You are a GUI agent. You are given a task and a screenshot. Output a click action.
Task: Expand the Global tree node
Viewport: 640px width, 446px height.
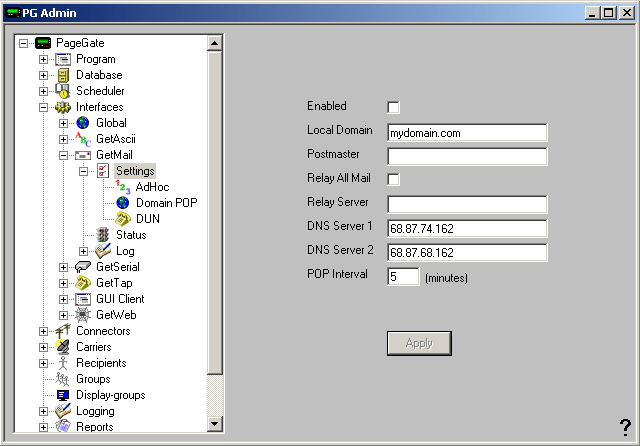coord(63,123)
